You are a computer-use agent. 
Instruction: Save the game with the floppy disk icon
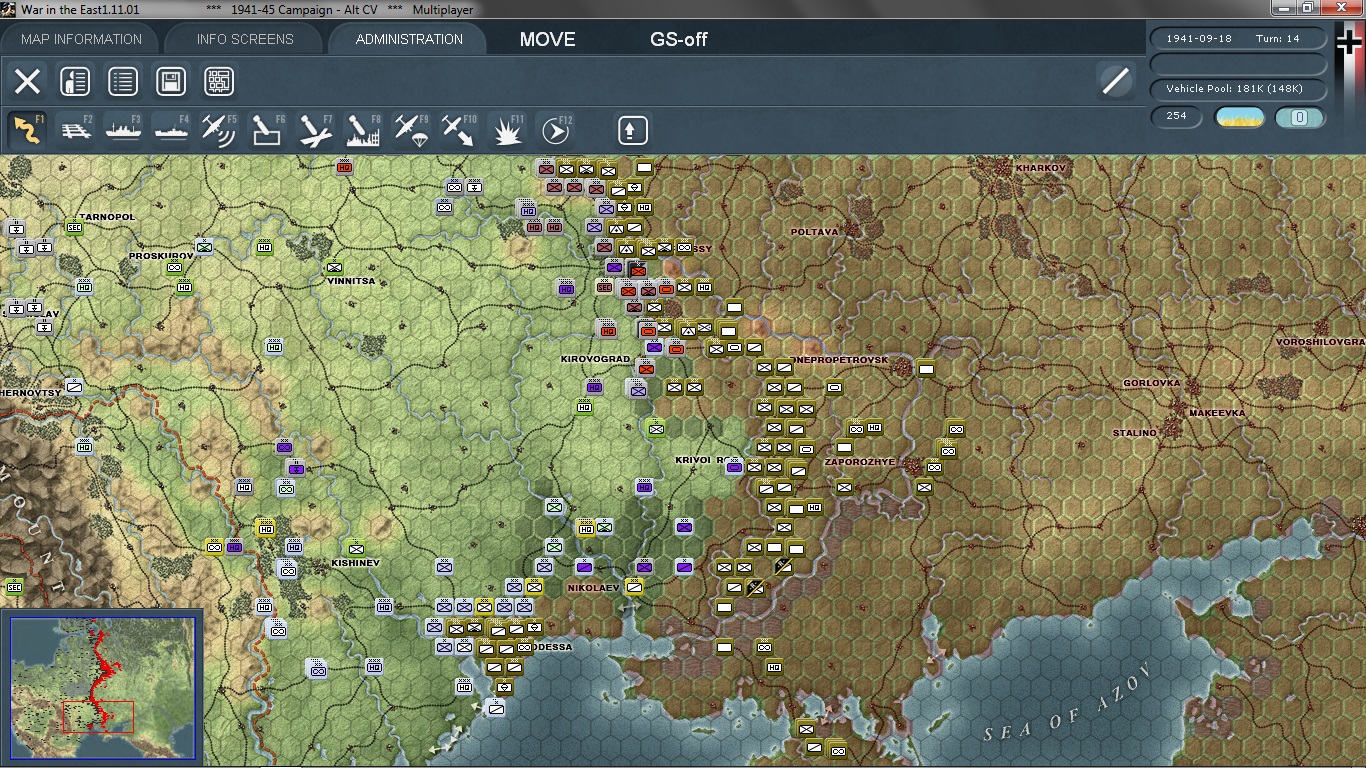tap(171, 82)
